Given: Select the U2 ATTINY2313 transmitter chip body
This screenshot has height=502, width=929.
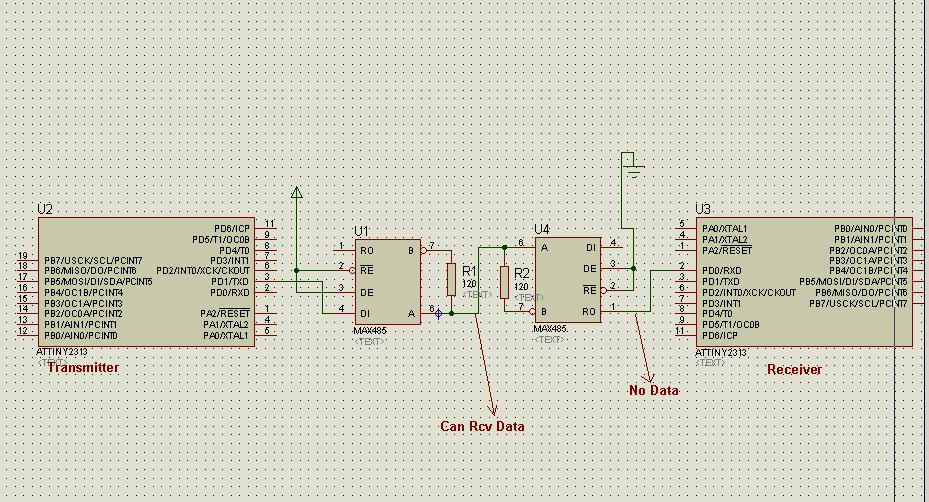Looking at the screenshot, I should [147, 282].
